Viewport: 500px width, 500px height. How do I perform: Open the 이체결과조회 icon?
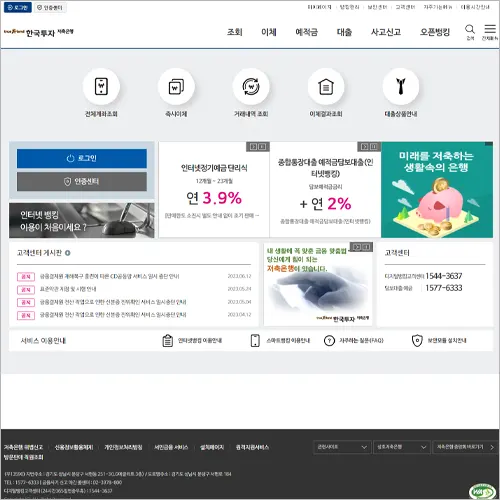pos(326,87)
